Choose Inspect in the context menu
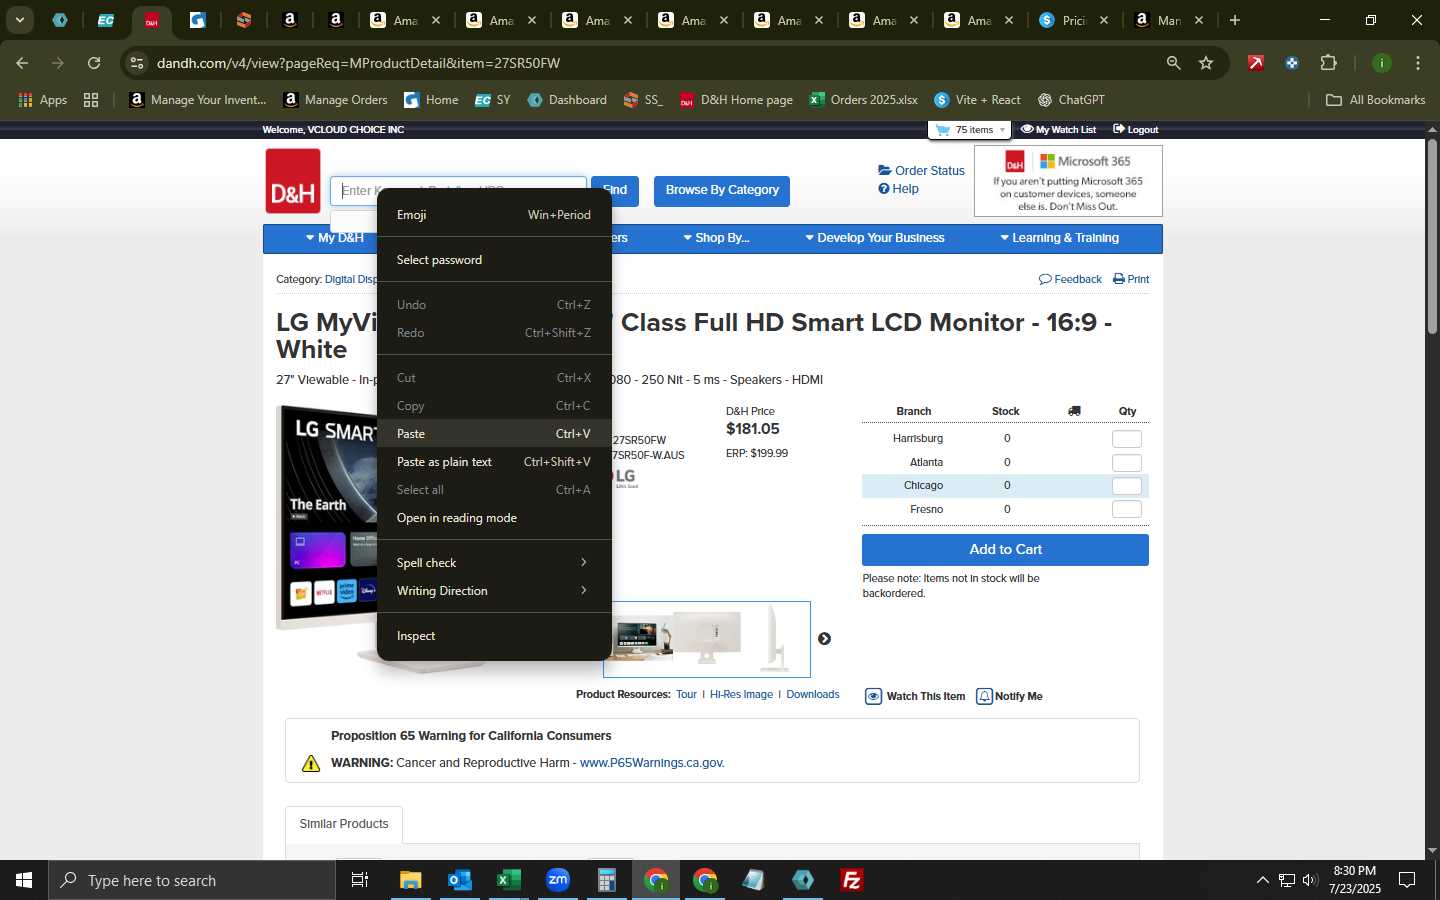 (494, 636)
